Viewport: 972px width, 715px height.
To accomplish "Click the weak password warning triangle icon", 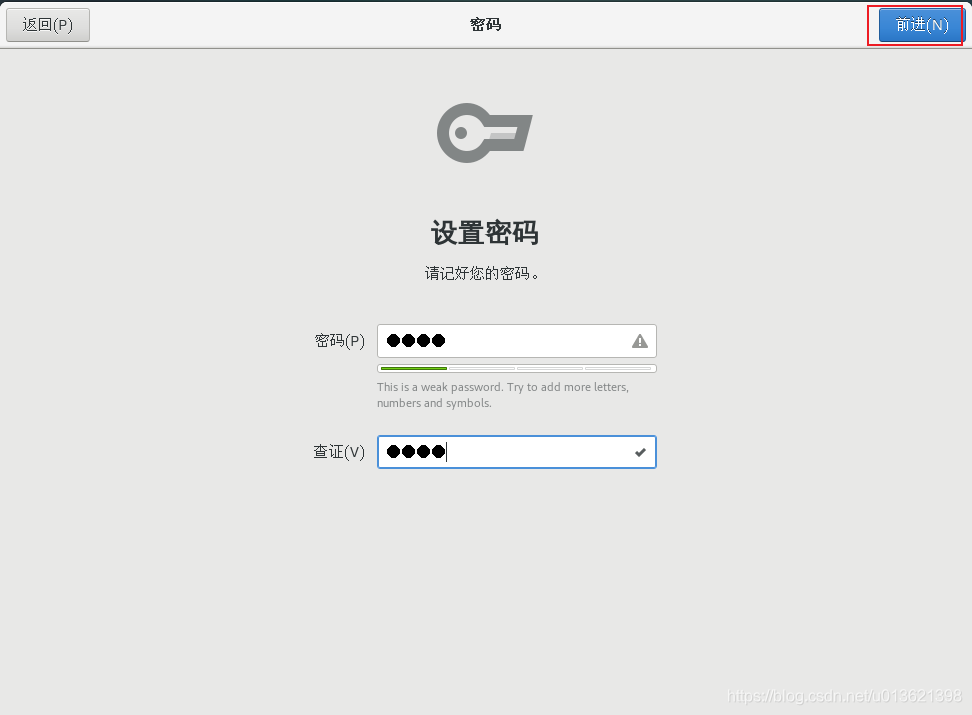I will pos(640,340).
